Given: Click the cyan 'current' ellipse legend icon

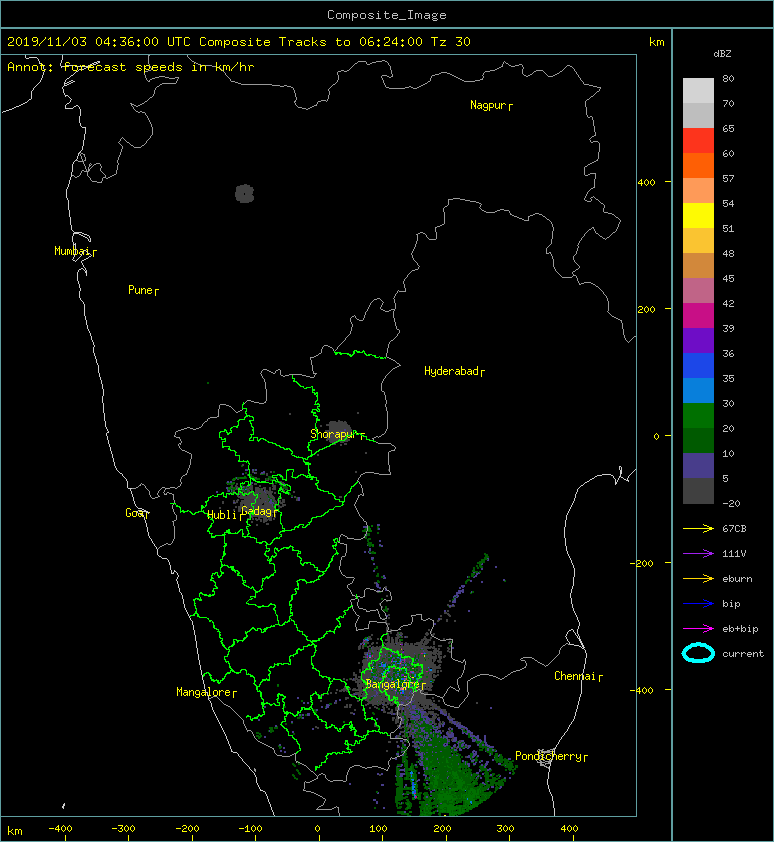Looking at the screenshot, I should [x=698, y=653].
